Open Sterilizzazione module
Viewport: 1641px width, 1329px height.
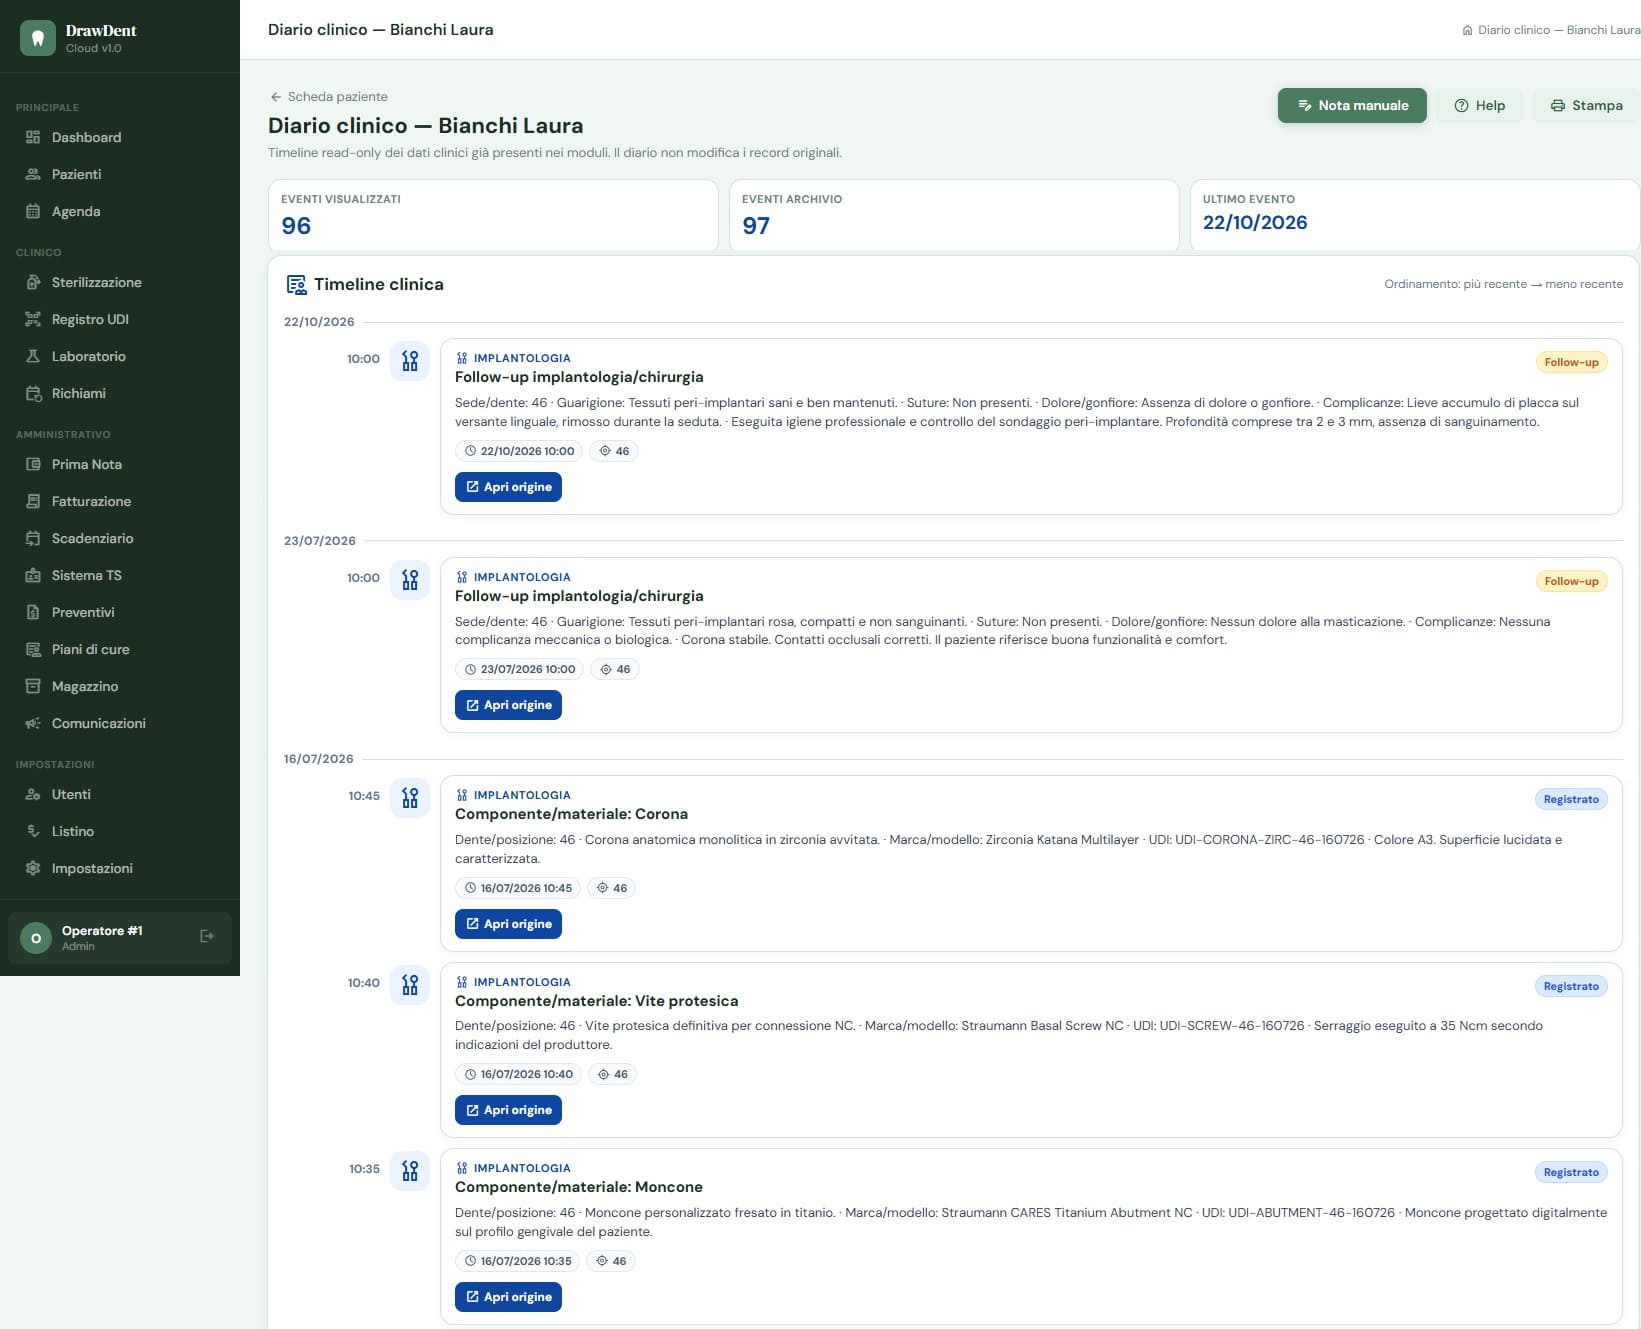click(120, 282)
